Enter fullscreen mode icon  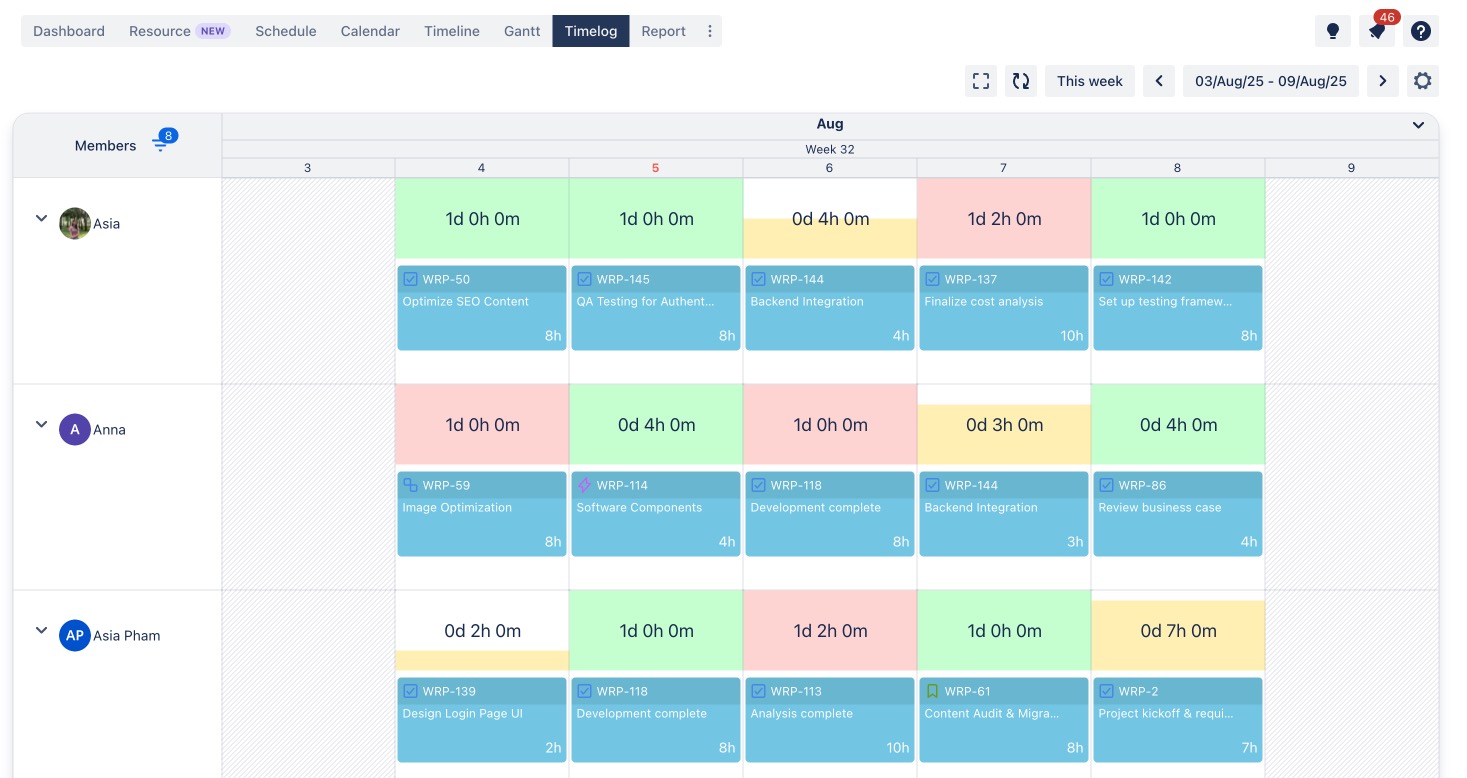[981, 81]
